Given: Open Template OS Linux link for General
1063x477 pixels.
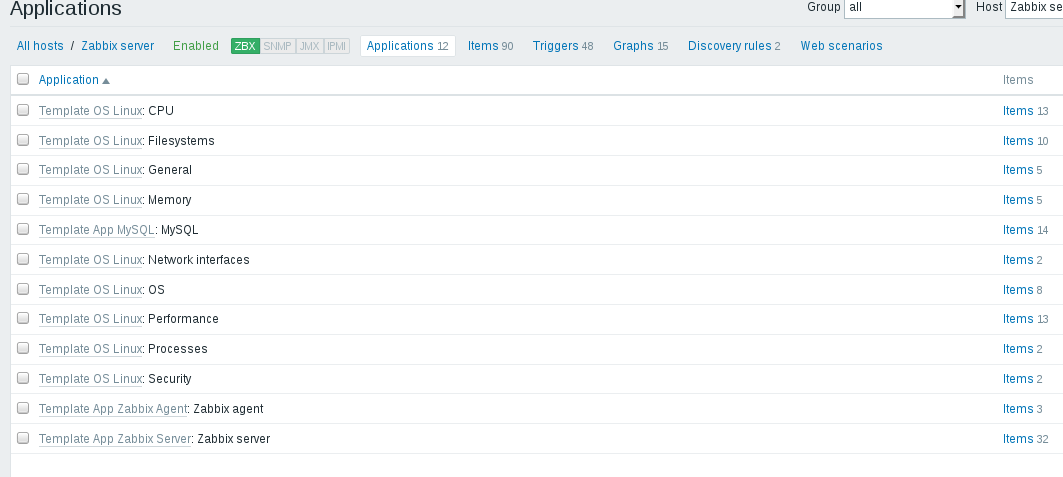Looking at the screenshot, I should pyautogui.click(x=90, y=170).
